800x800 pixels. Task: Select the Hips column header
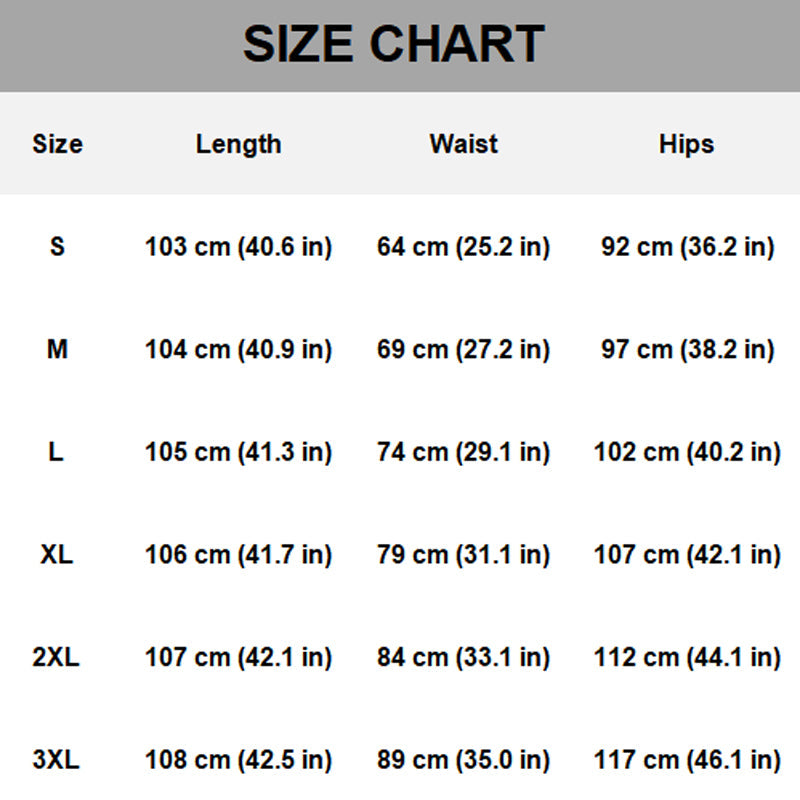[686, 144]
